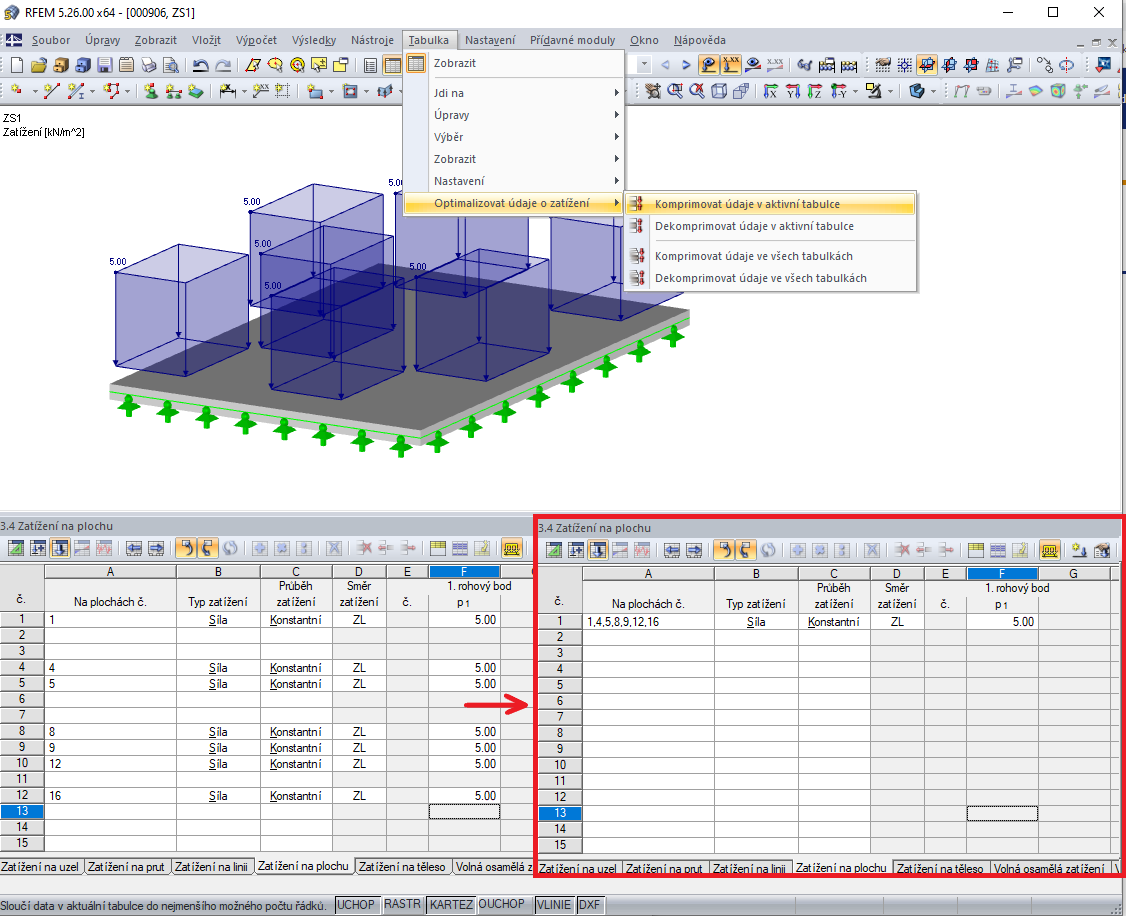1126x916 pixels.
Task: Switch to 'Zatížení na těleso' tab in right table
Action: [x=940, y=869]
